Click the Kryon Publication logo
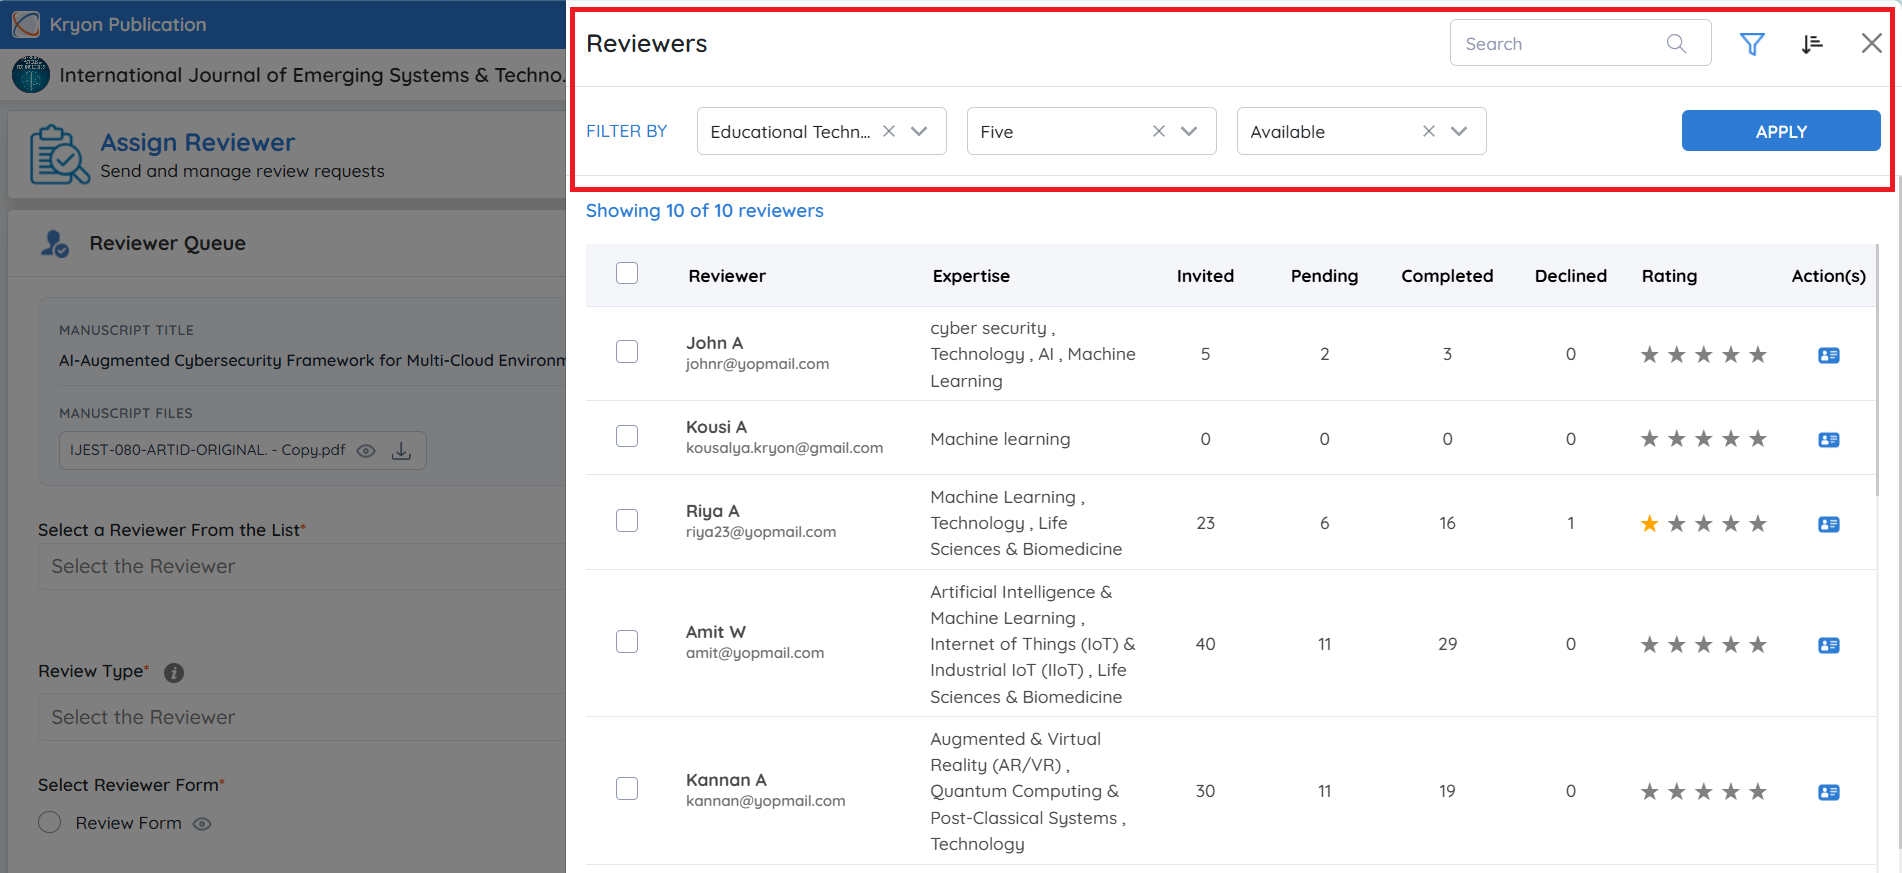This screenshot has width=1902, height=873. [26, 24]
